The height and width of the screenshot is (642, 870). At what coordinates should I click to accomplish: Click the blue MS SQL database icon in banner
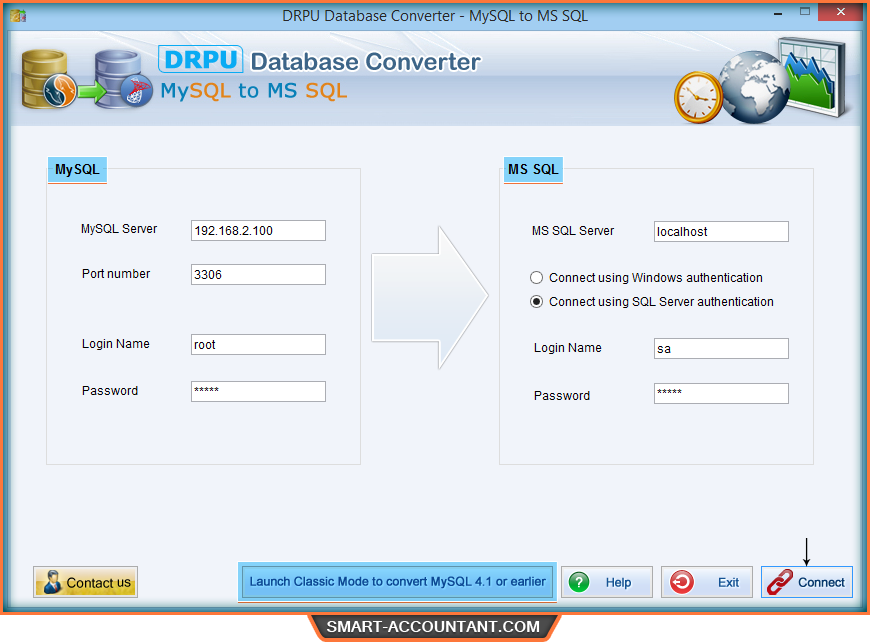[x=123, y=79]
